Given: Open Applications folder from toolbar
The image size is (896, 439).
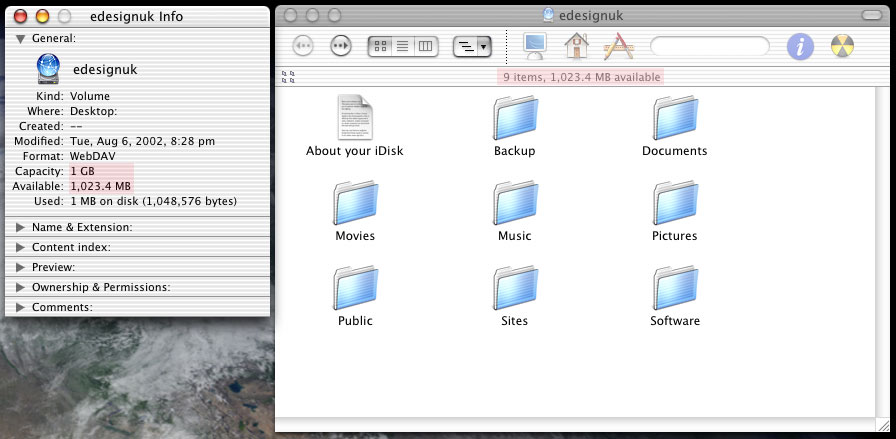Looking at the screenshot, I should [618, 46].
